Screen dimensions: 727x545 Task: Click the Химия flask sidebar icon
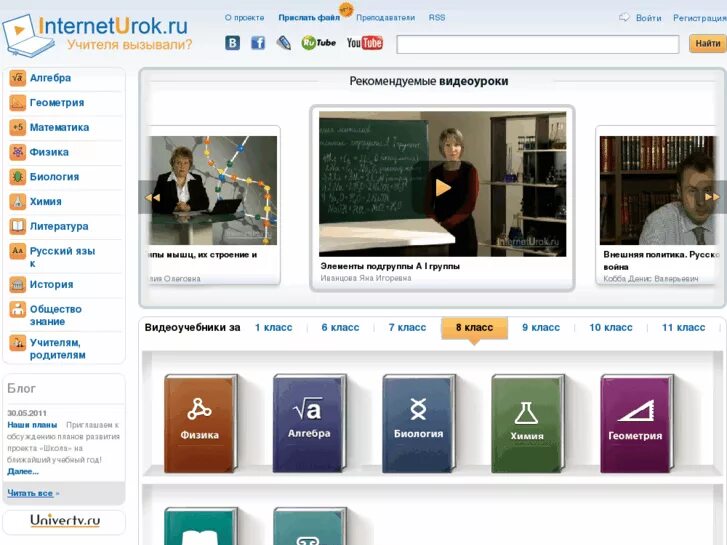(x=18, y=201)
